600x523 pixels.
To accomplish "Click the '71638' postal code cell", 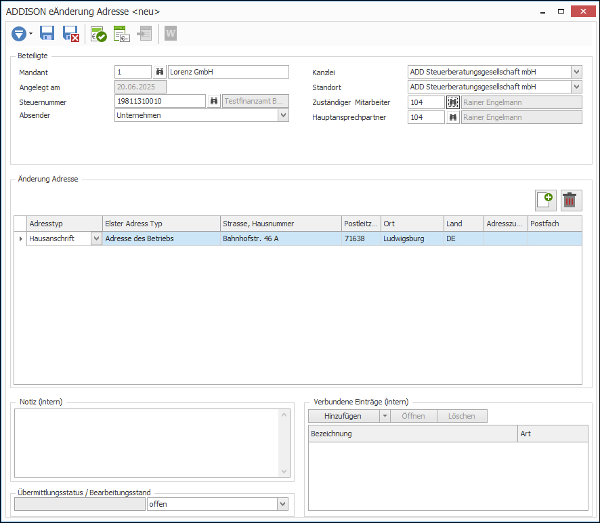I will [361, 238].
